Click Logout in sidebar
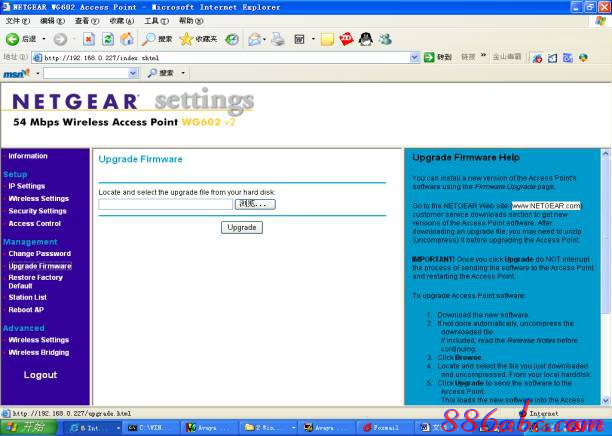Screen dimensions: 612x436 point(41,375)
